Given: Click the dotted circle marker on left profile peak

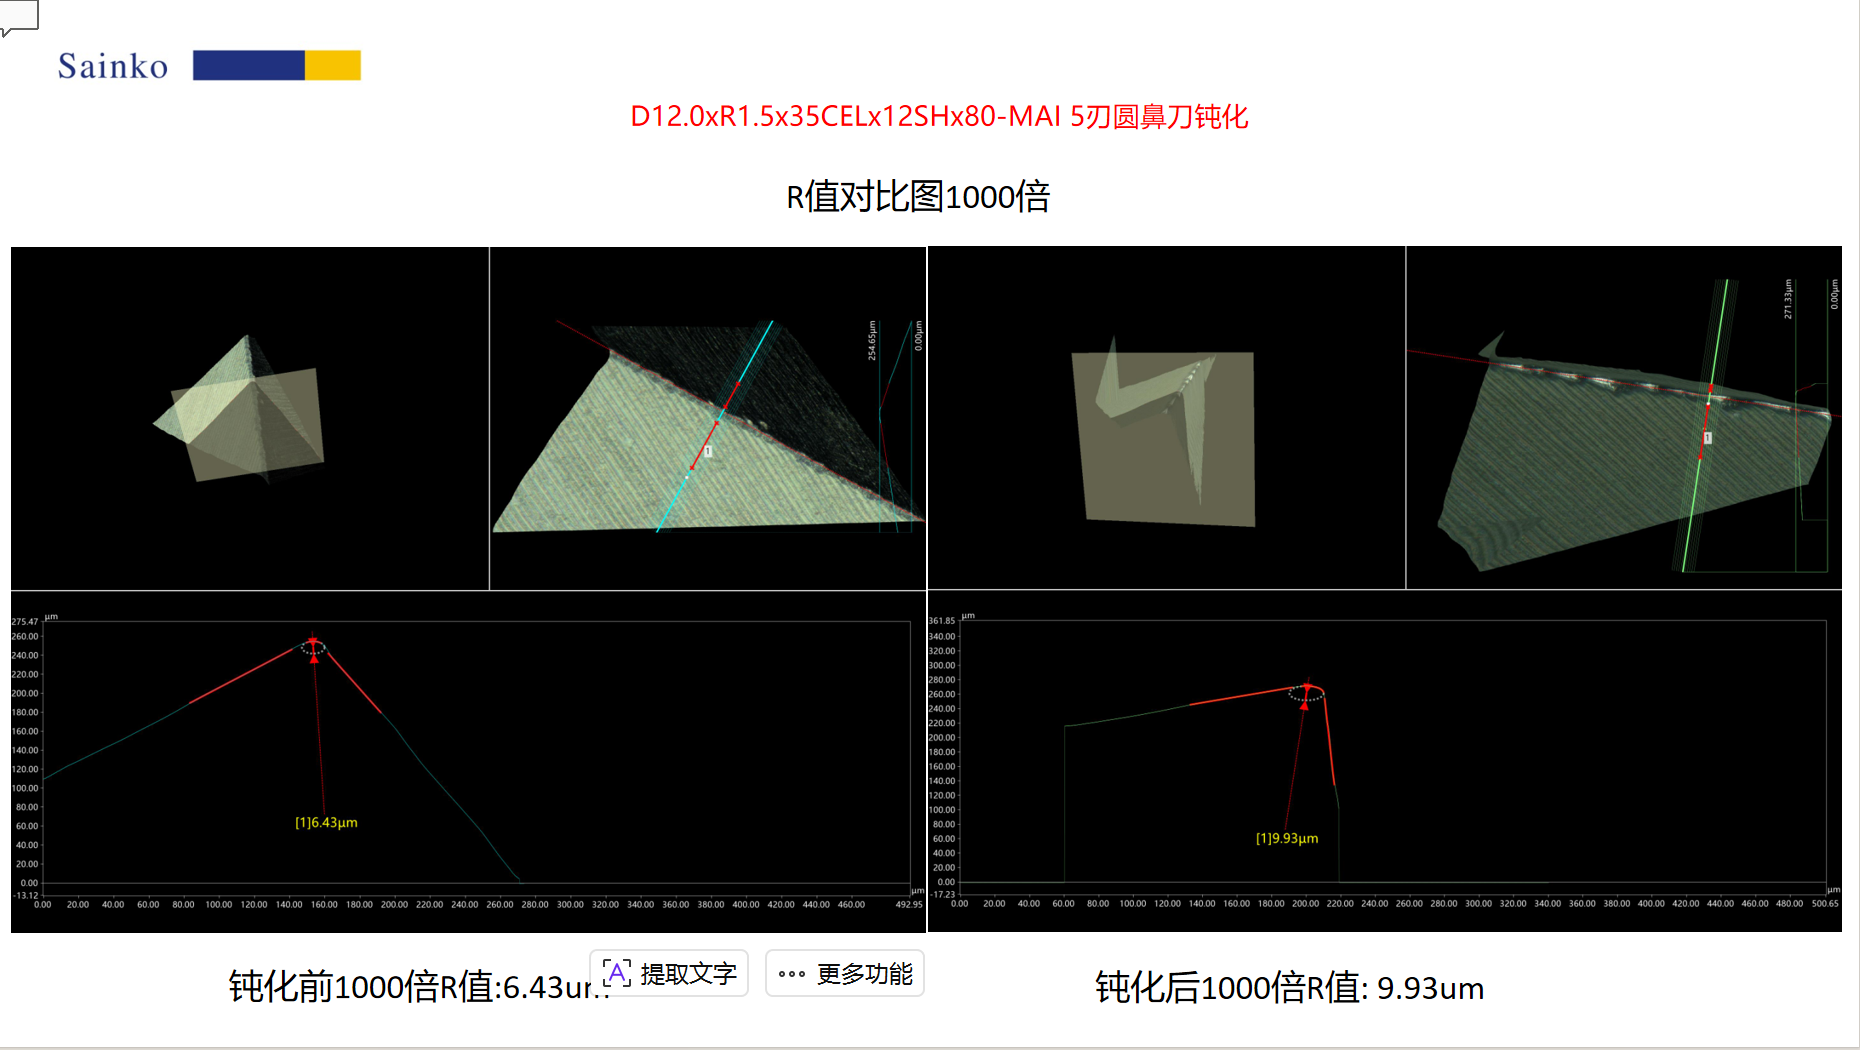Looking at the screenshot, I should pyautogui.click(x=313, y=648).
